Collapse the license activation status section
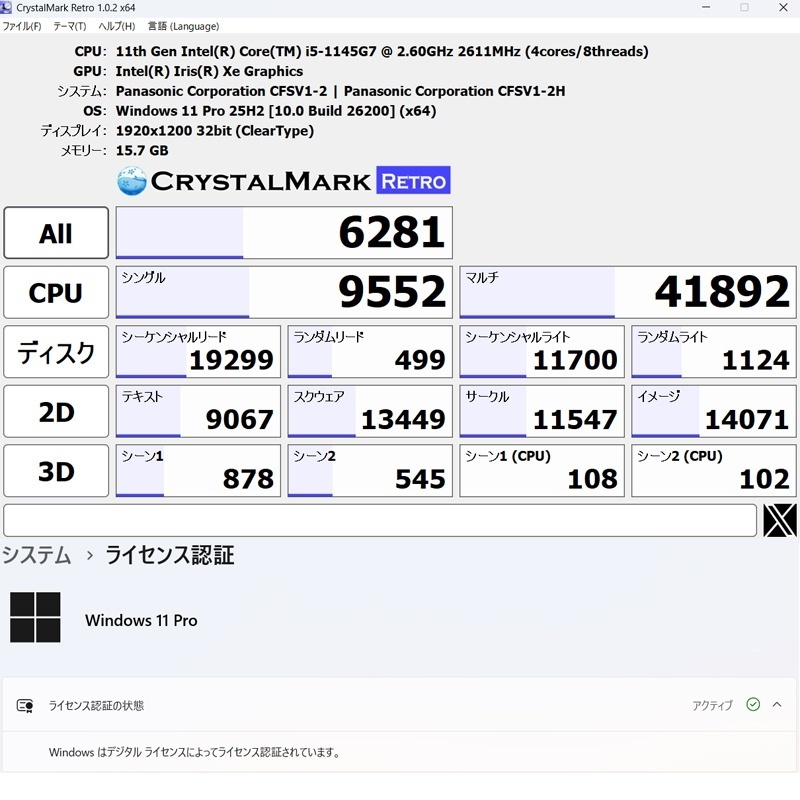The image size is (800, 800). coord(777,705)
